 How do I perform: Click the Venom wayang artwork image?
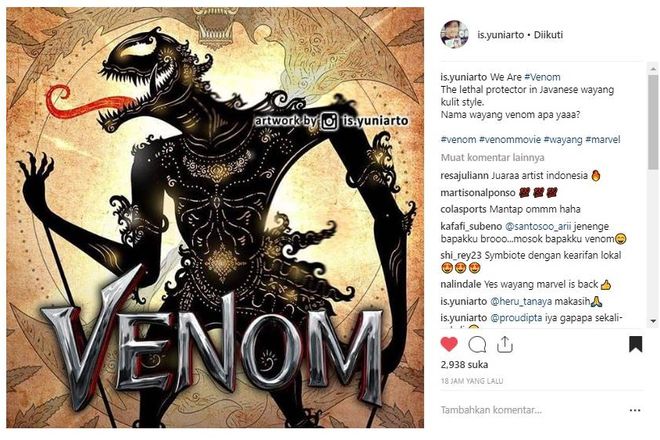(215, 218)
